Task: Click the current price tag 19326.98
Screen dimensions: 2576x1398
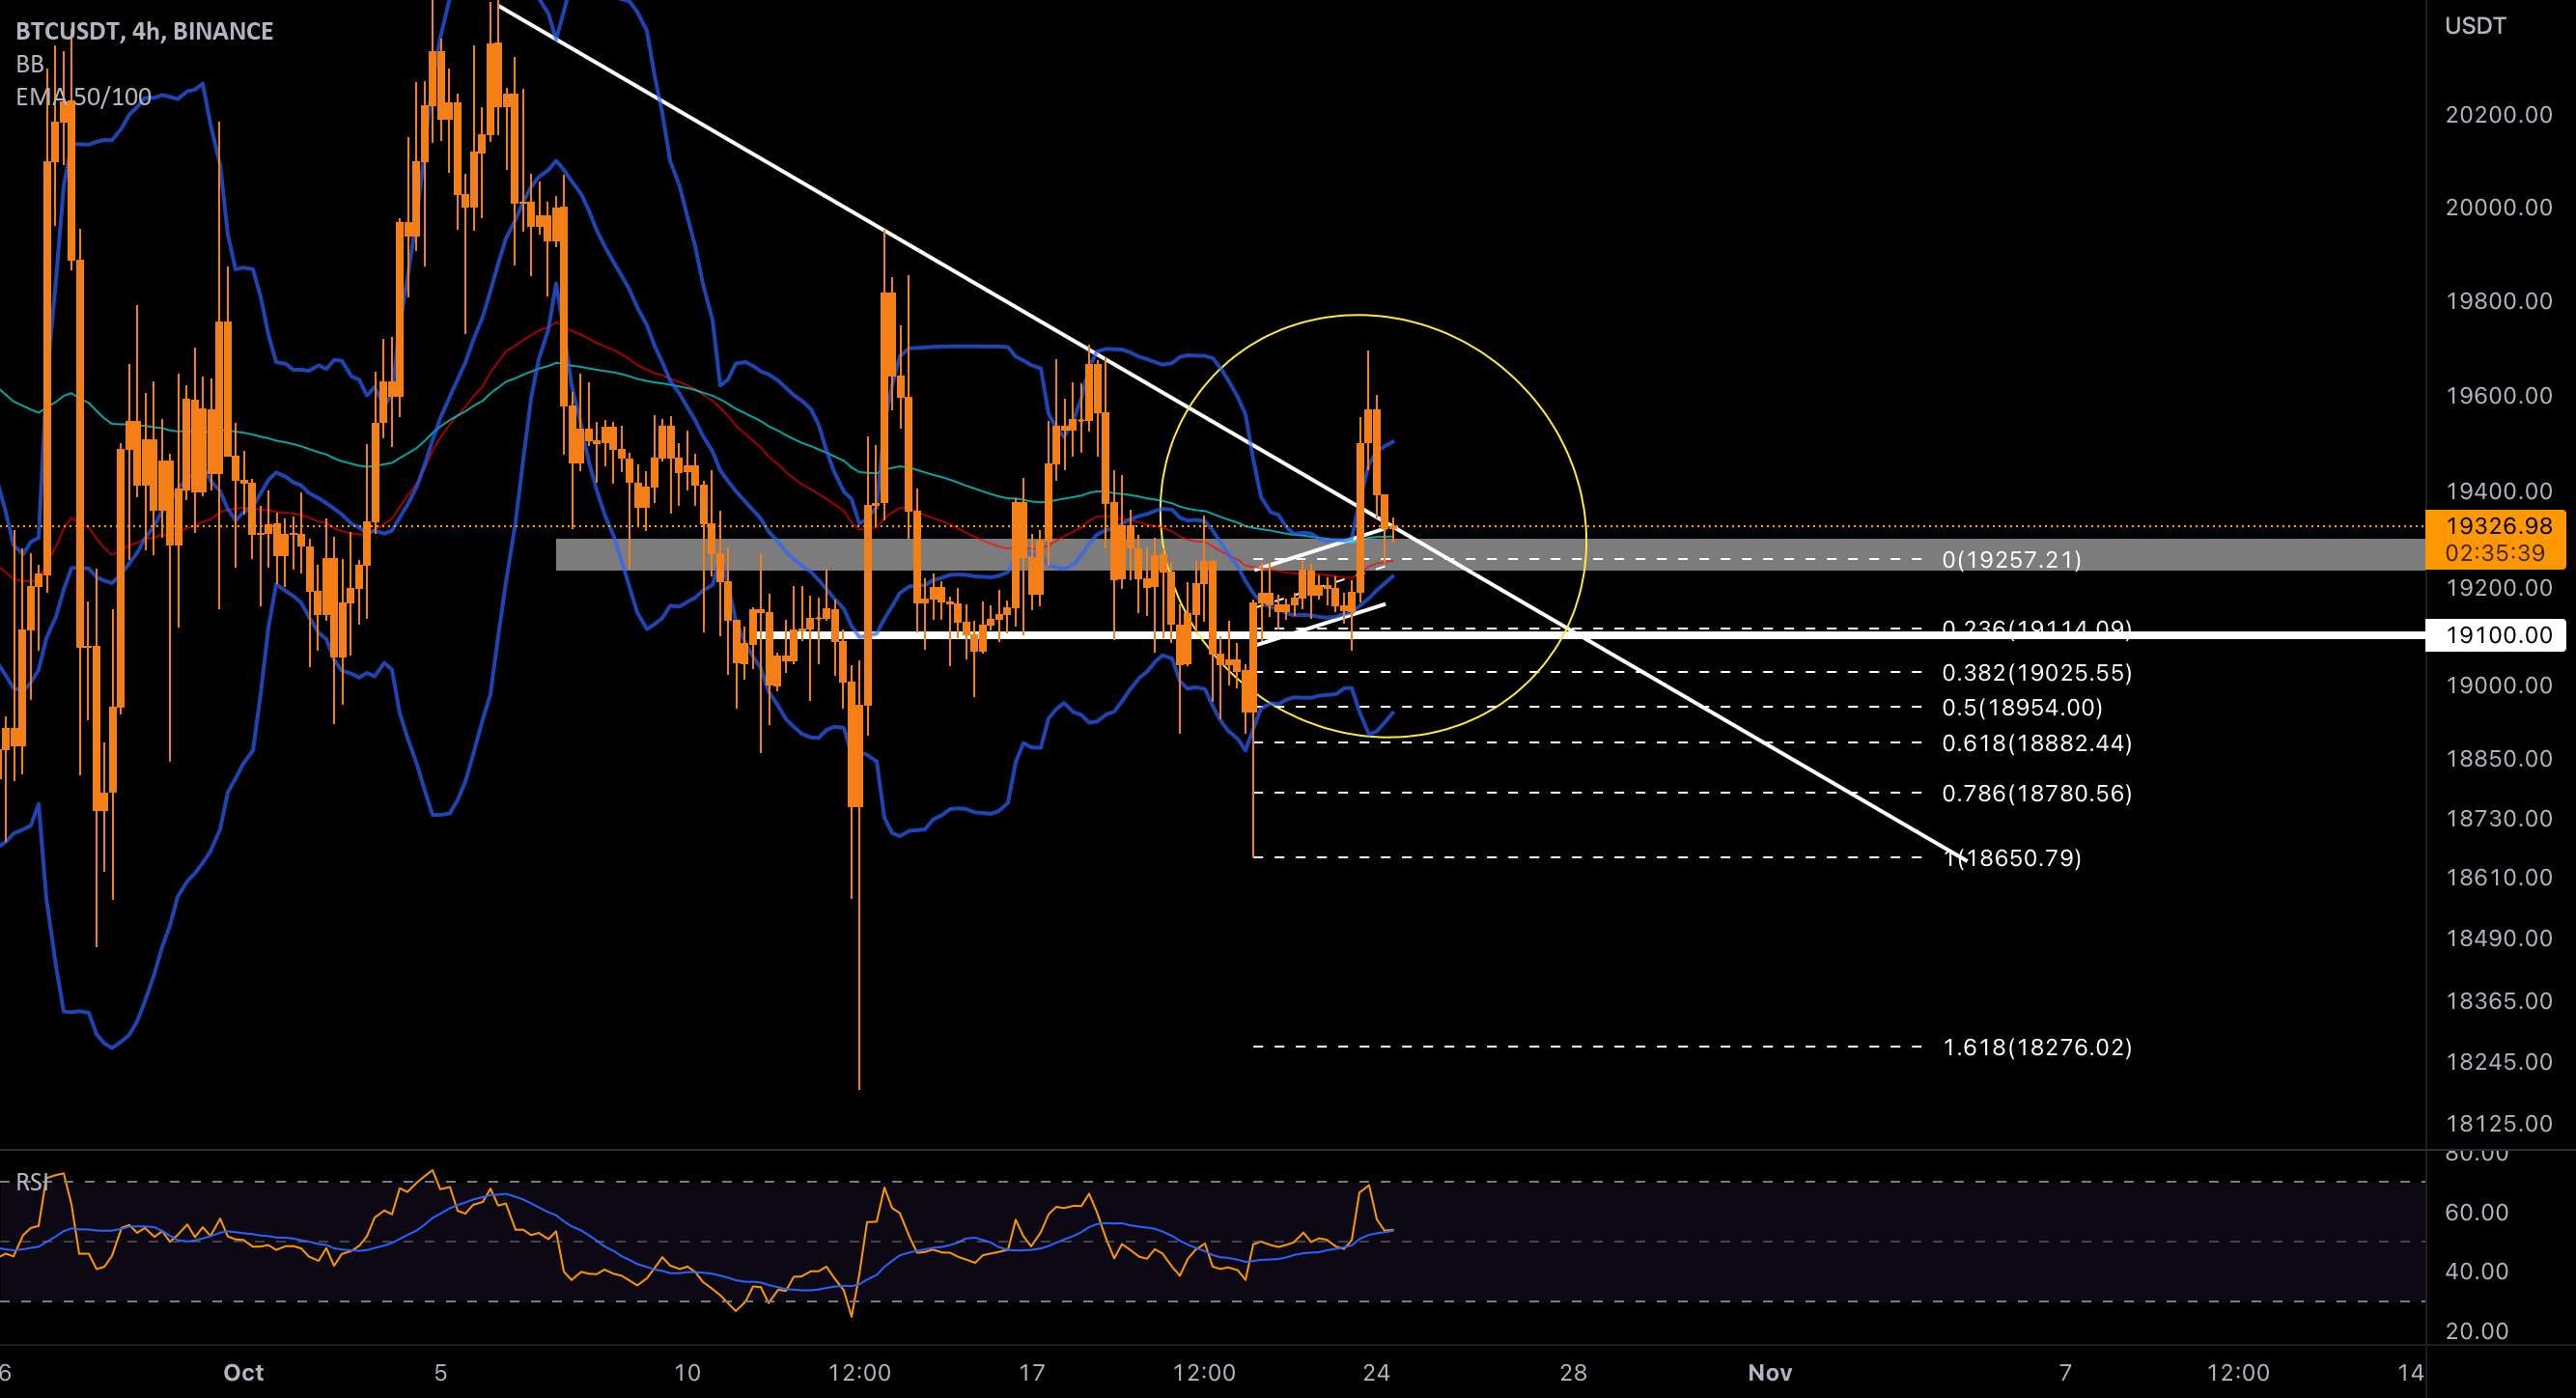Action: tap(2498, 526)
